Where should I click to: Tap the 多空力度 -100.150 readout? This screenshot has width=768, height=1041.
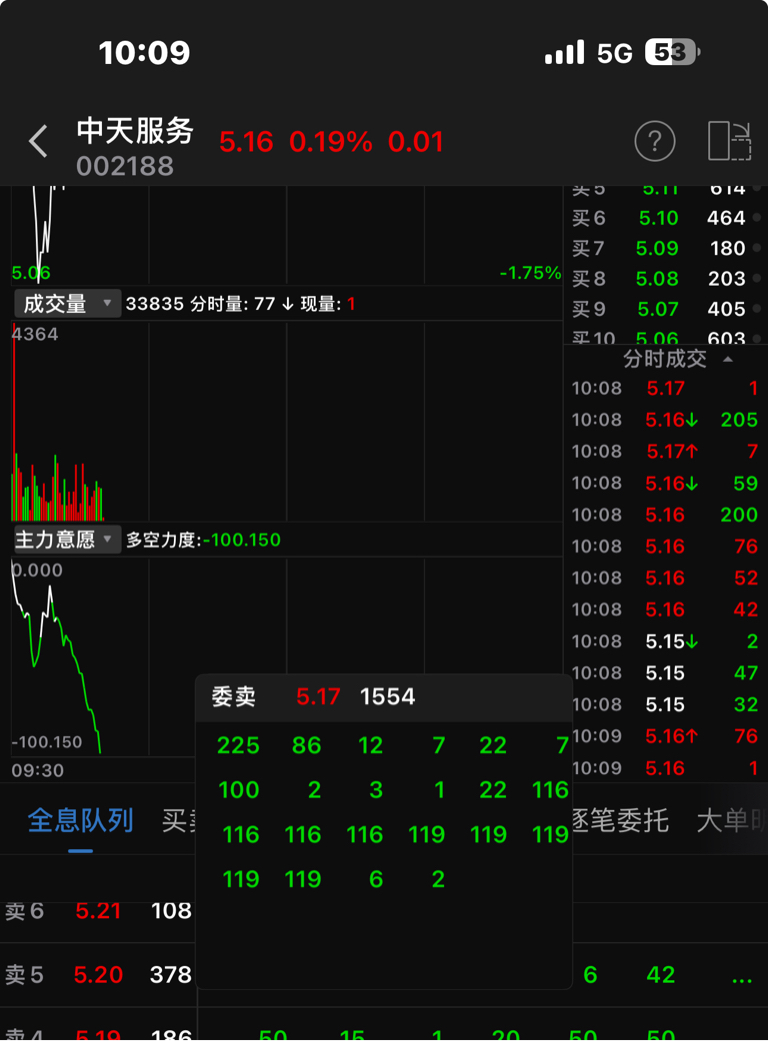[x=203, y=540]
